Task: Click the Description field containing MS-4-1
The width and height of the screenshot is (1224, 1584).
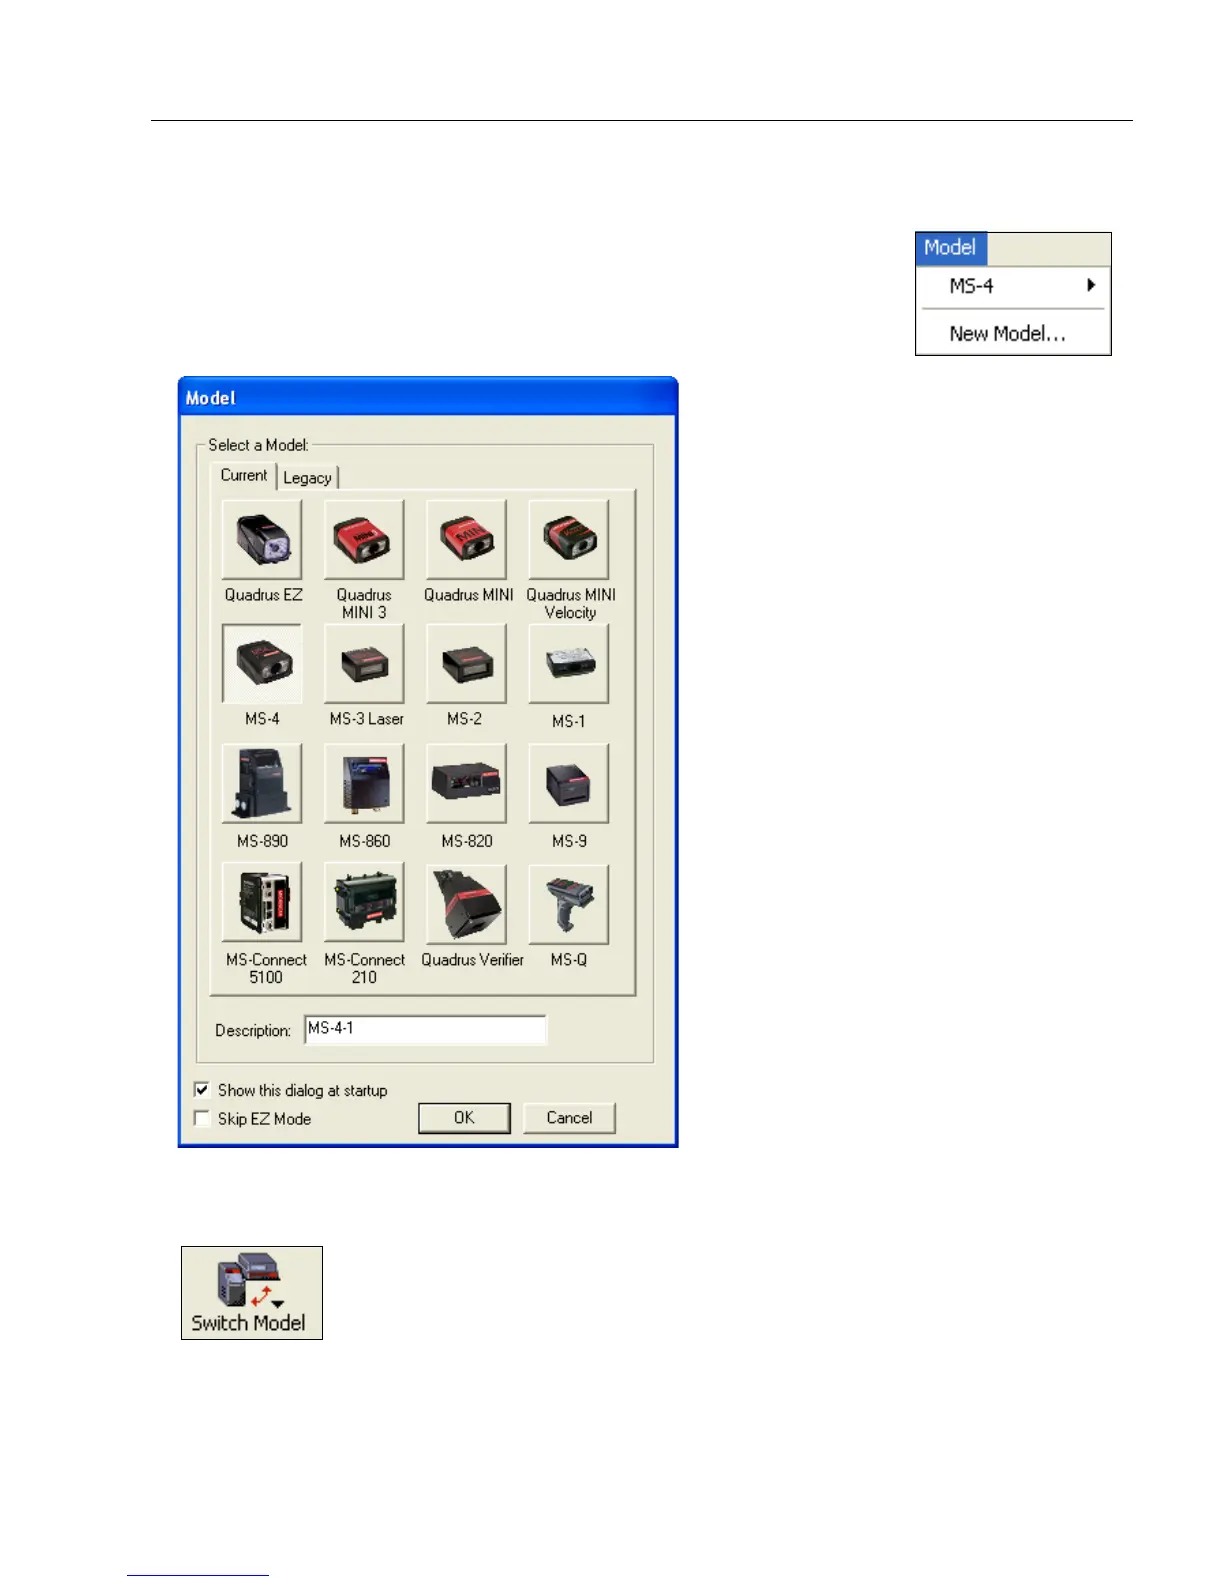Action: click(x=426, y=1029)
